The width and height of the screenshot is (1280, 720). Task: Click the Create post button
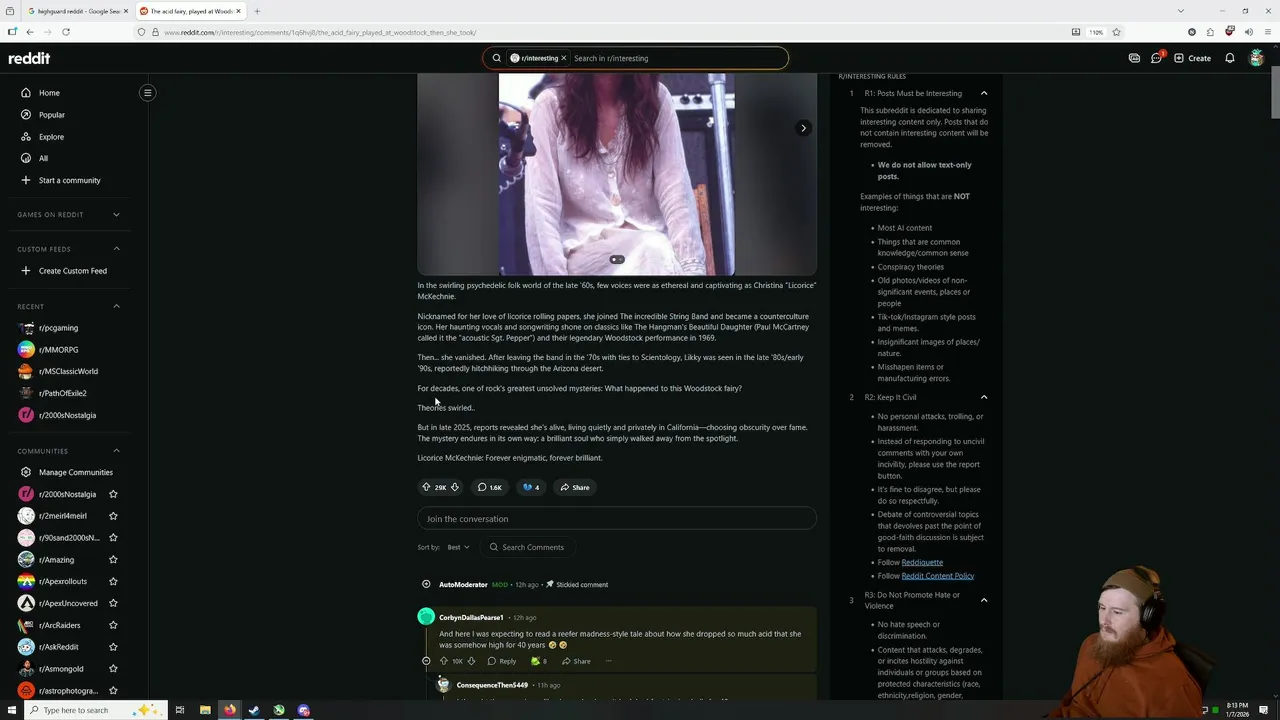pos(1192,58)
